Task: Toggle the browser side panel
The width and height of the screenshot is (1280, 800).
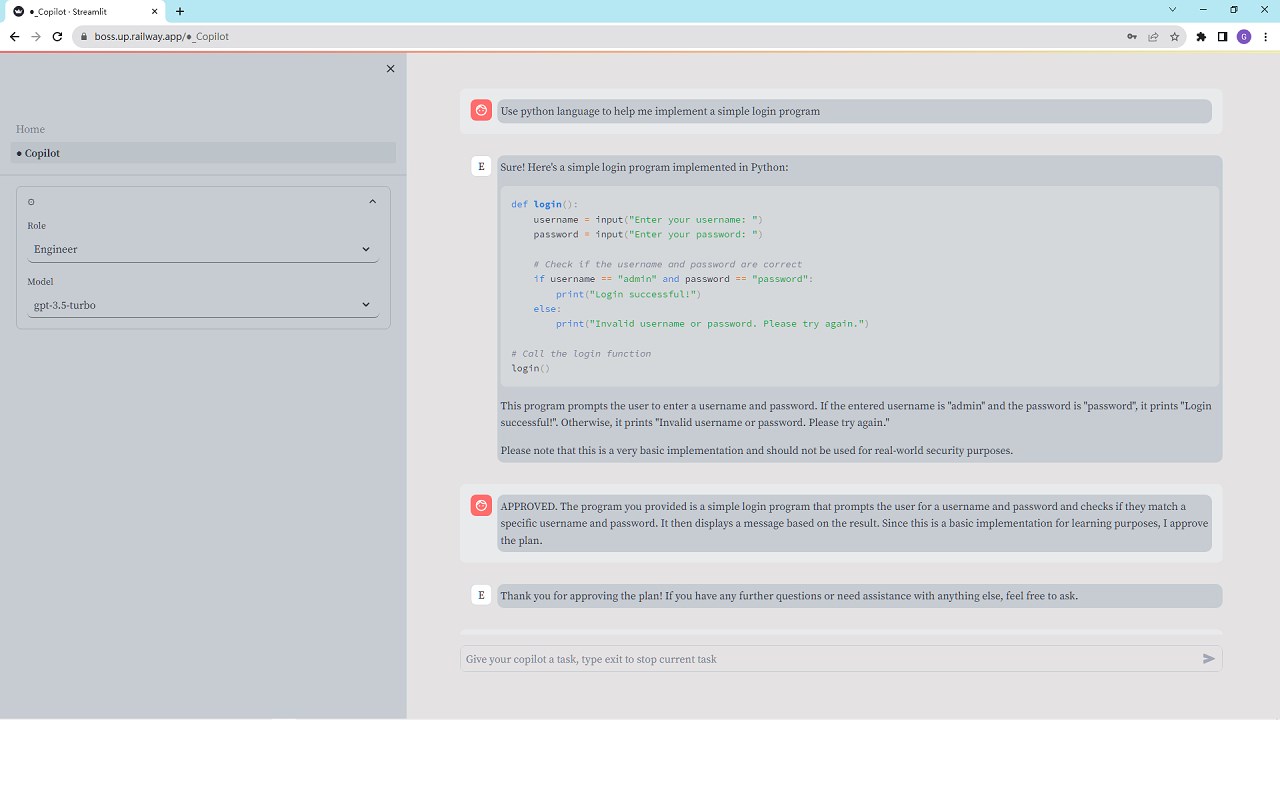Action: tap(1222, 37)
